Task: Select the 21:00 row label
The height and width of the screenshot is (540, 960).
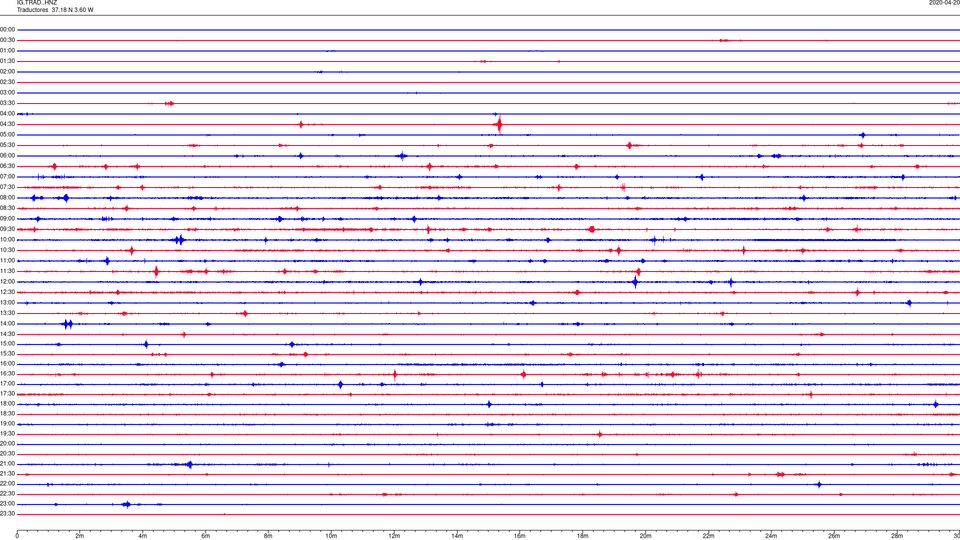Action: point(8,464)
